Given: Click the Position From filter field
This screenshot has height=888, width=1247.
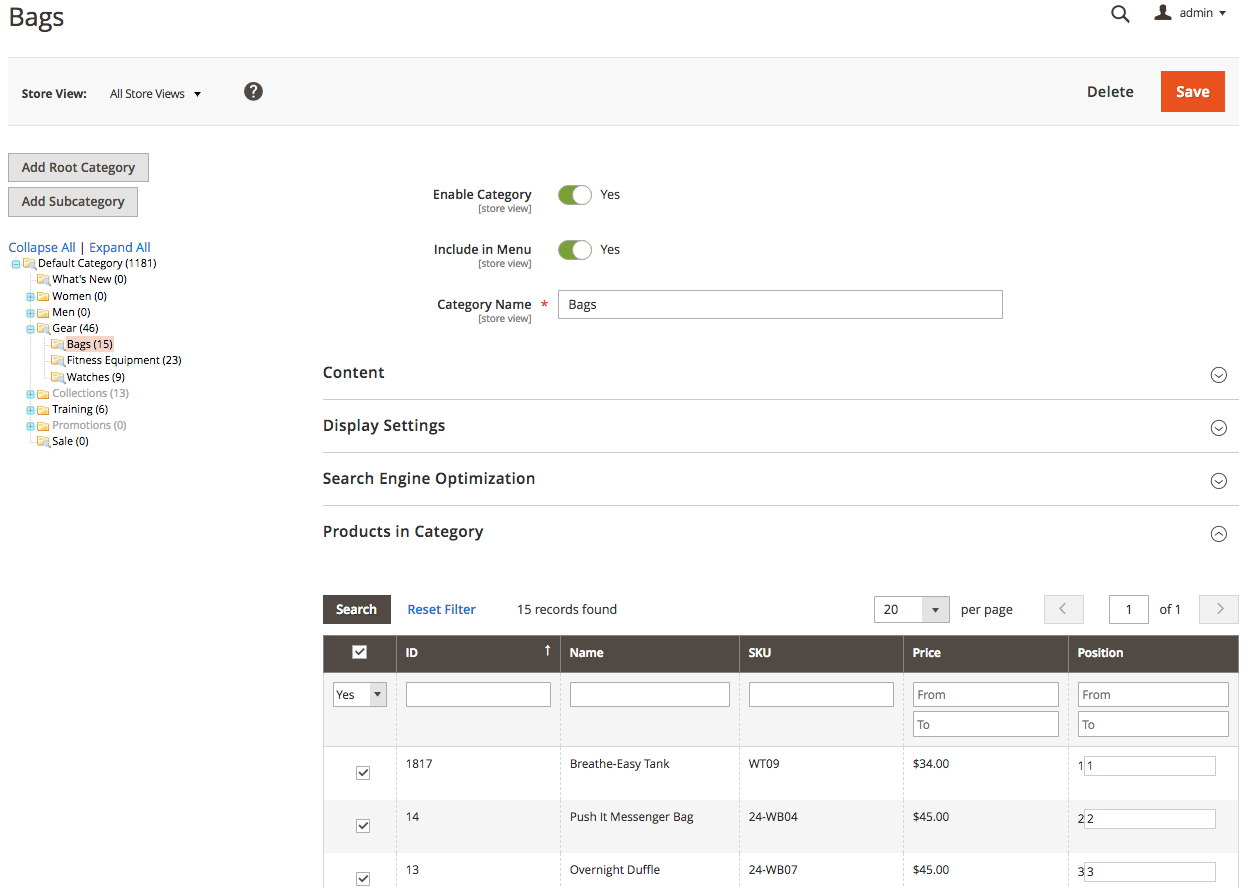Looking at the screenshot, I should 1153,694.
